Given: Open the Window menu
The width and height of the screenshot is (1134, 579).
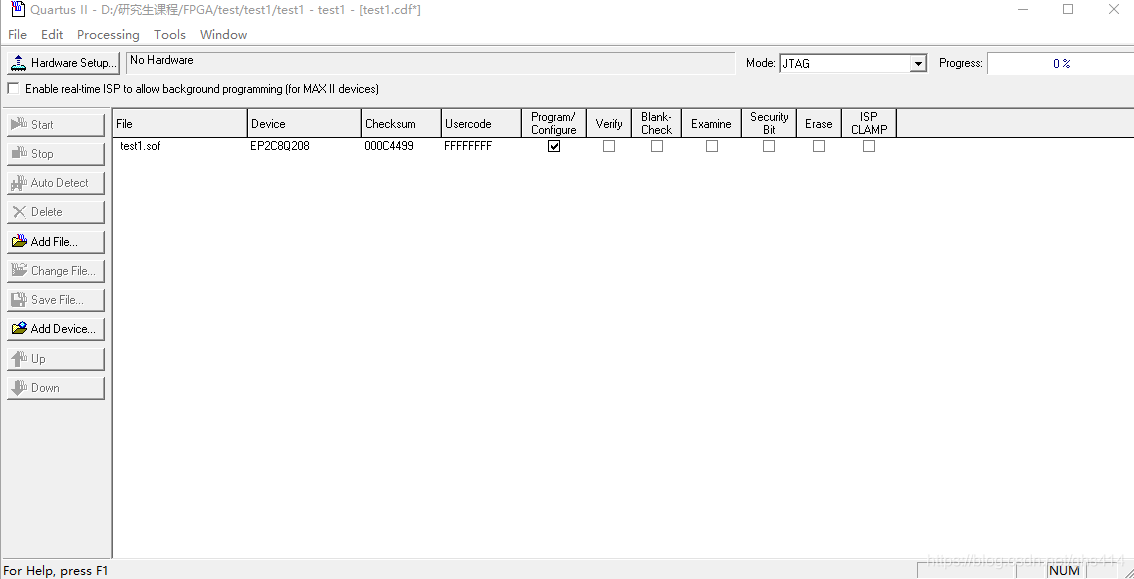Looking at the screenshot, I should (223, 35).
